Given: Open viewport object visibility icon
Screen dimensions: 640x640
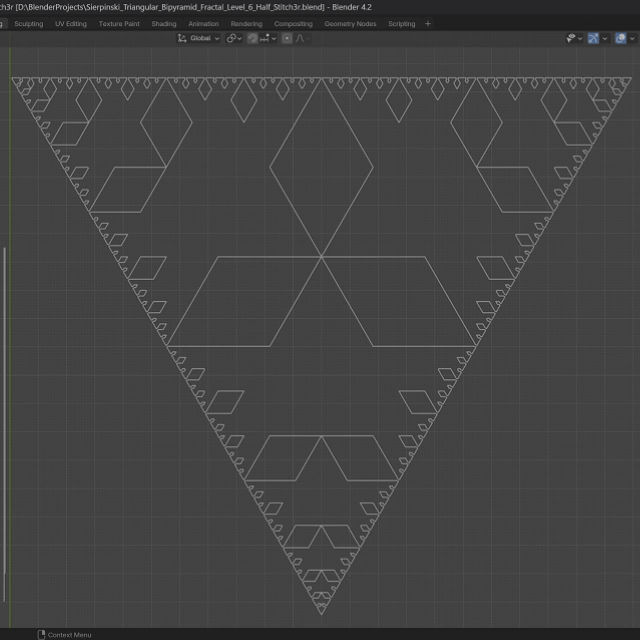Looking at the screenshot, I should (x=572, y=38).
